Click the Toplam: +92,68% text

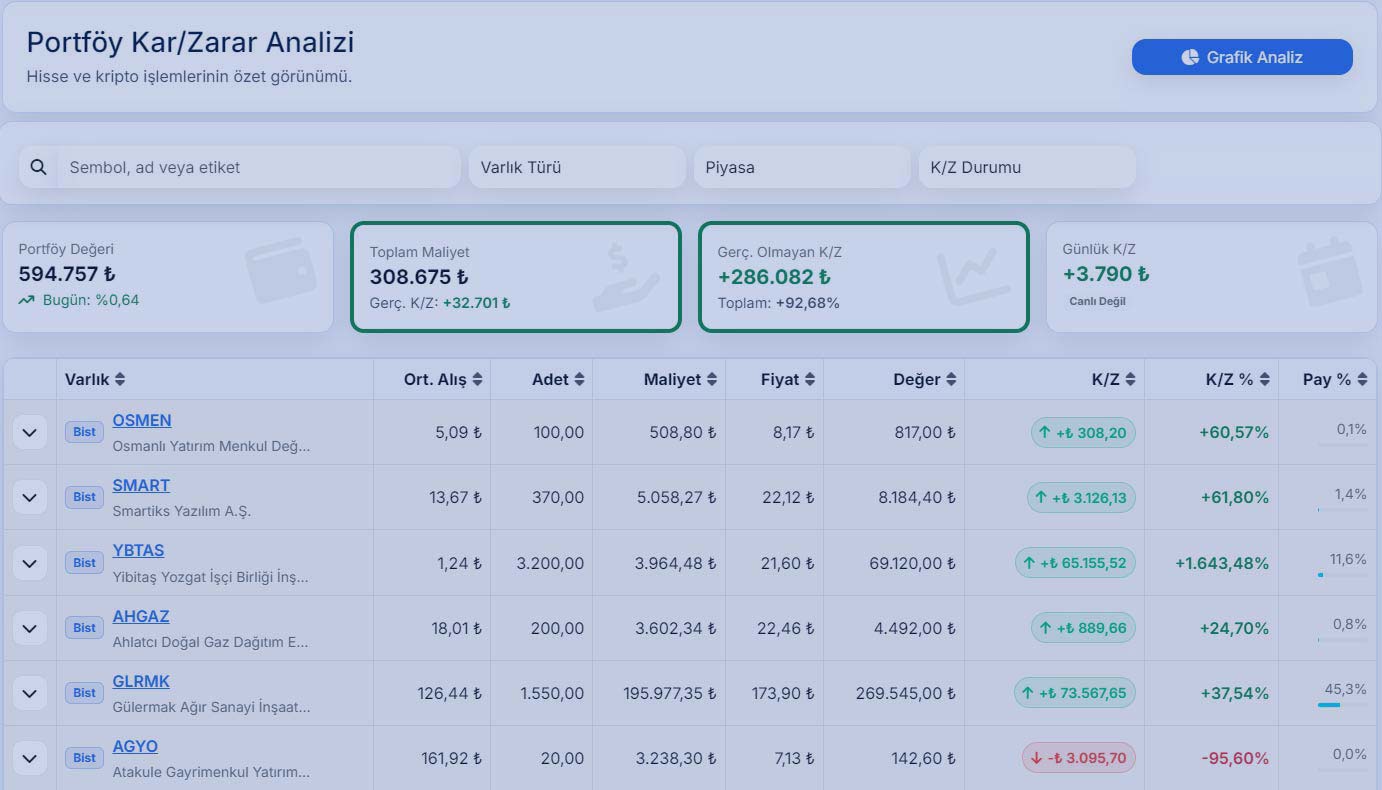click(x=779, y=303)
